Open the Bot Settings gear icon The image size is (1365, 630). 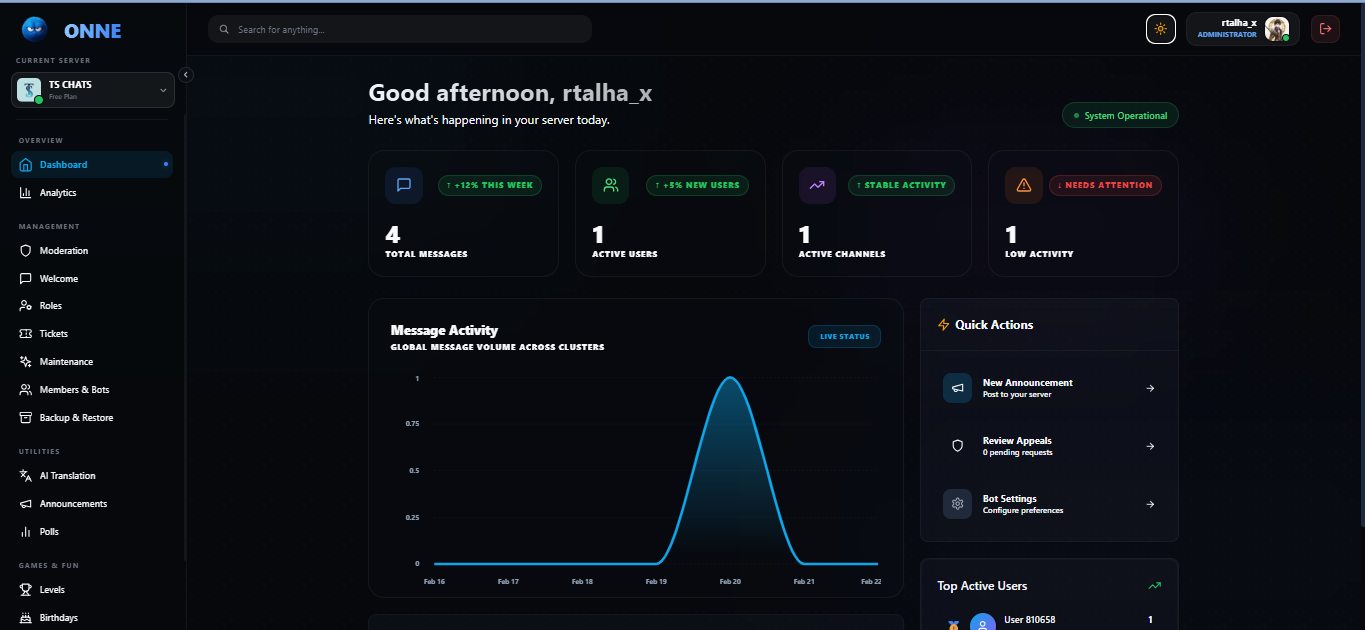[x=957, y=504]
